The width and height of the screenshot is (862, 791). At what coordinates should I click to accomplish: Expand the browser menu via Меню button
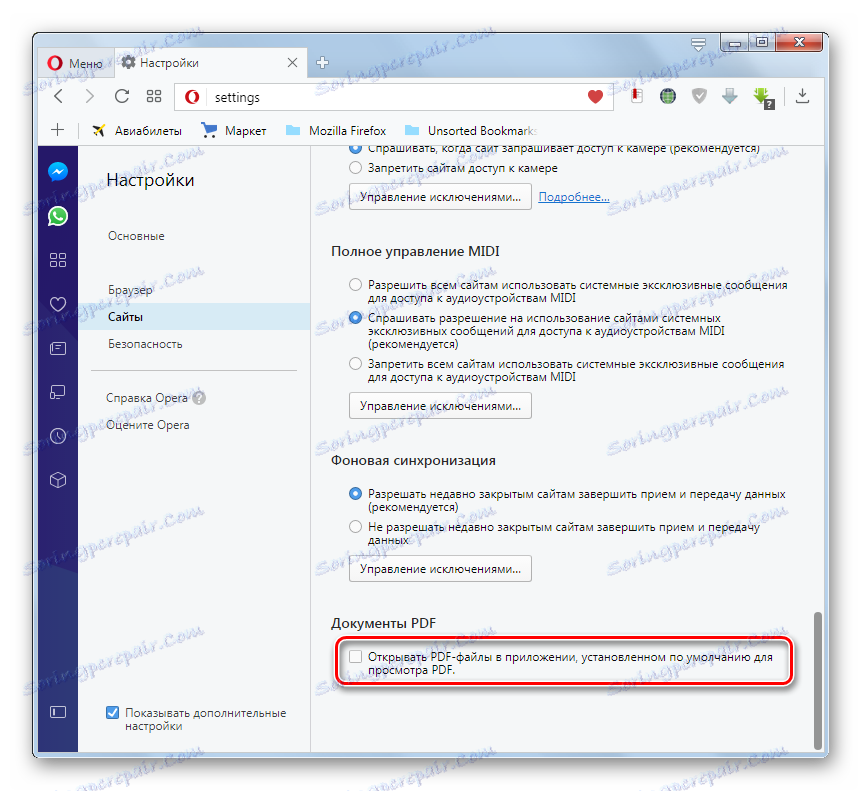(x=75, y=62)
